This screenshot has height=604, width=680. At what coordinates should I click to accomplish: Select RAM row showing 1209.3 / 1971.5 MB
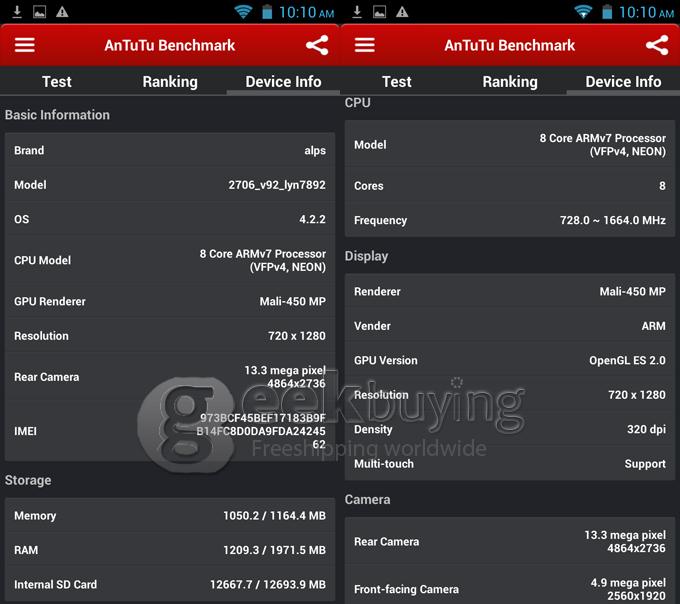170,550
